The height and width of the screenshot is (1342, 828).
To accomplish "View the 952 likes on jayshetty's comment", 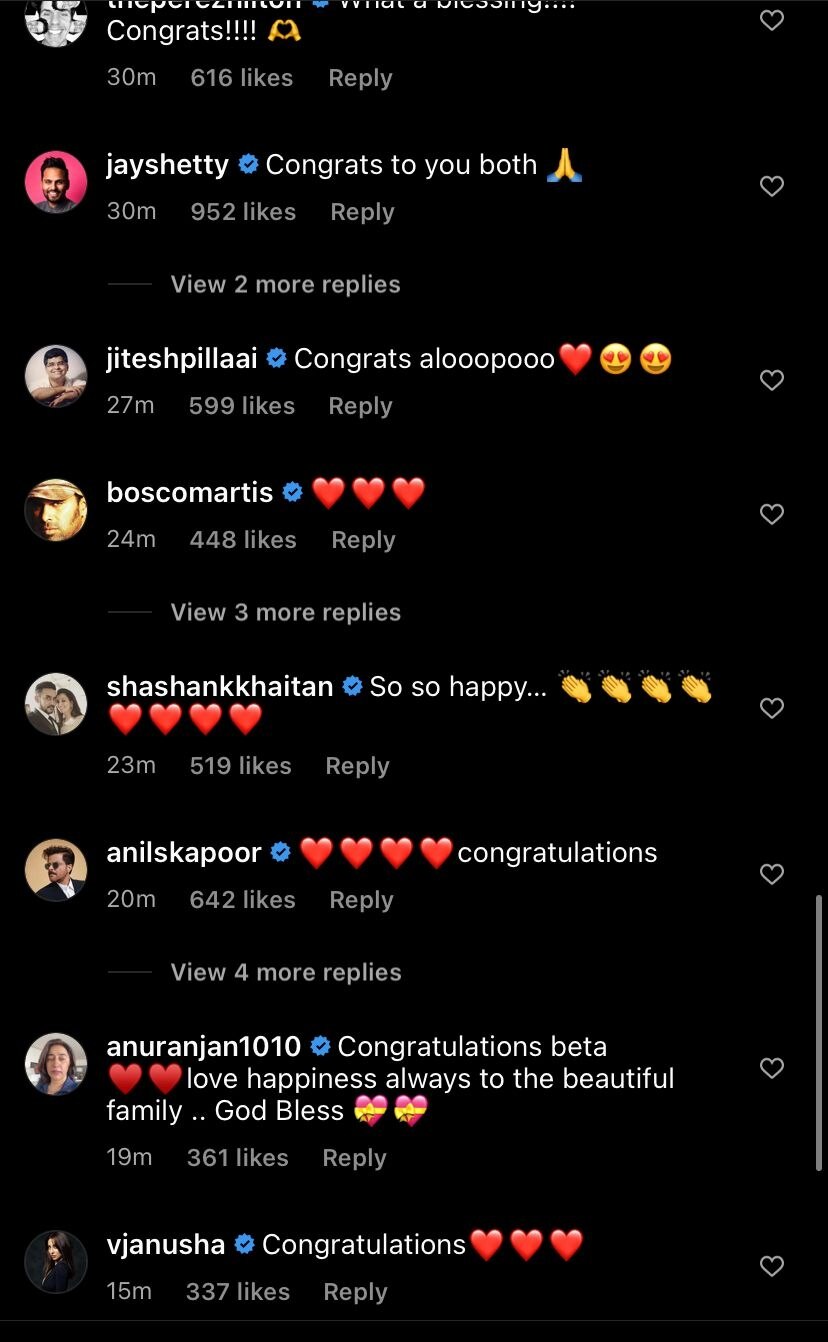I will click(x=243, y=212).
